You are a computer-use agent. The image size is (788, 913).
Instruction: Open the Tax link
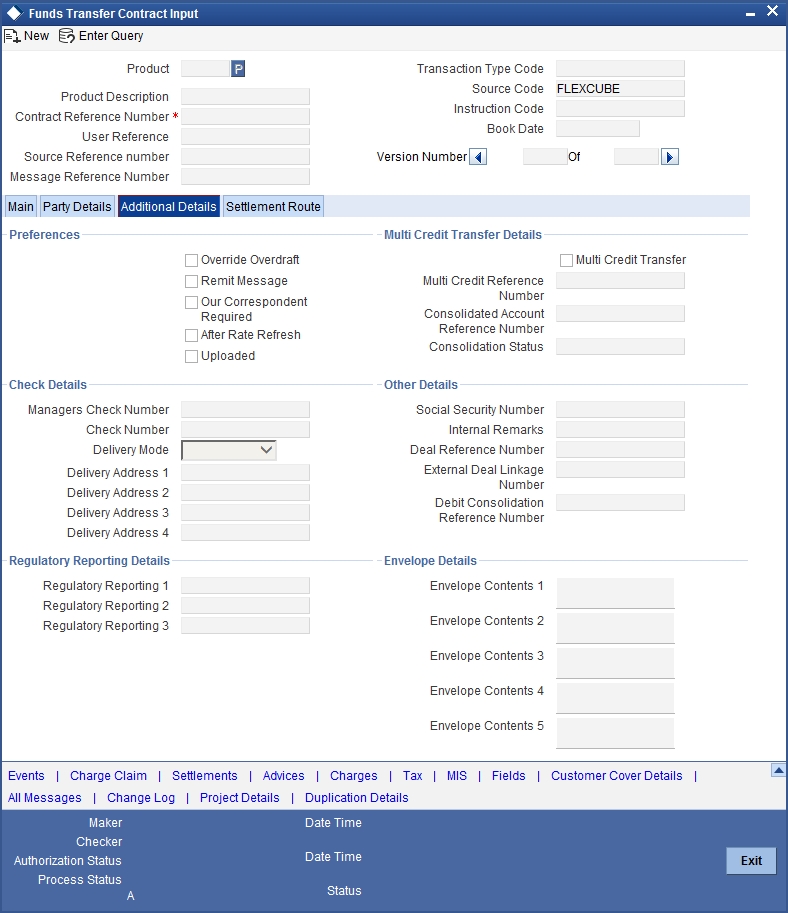[x=412, y=776]
